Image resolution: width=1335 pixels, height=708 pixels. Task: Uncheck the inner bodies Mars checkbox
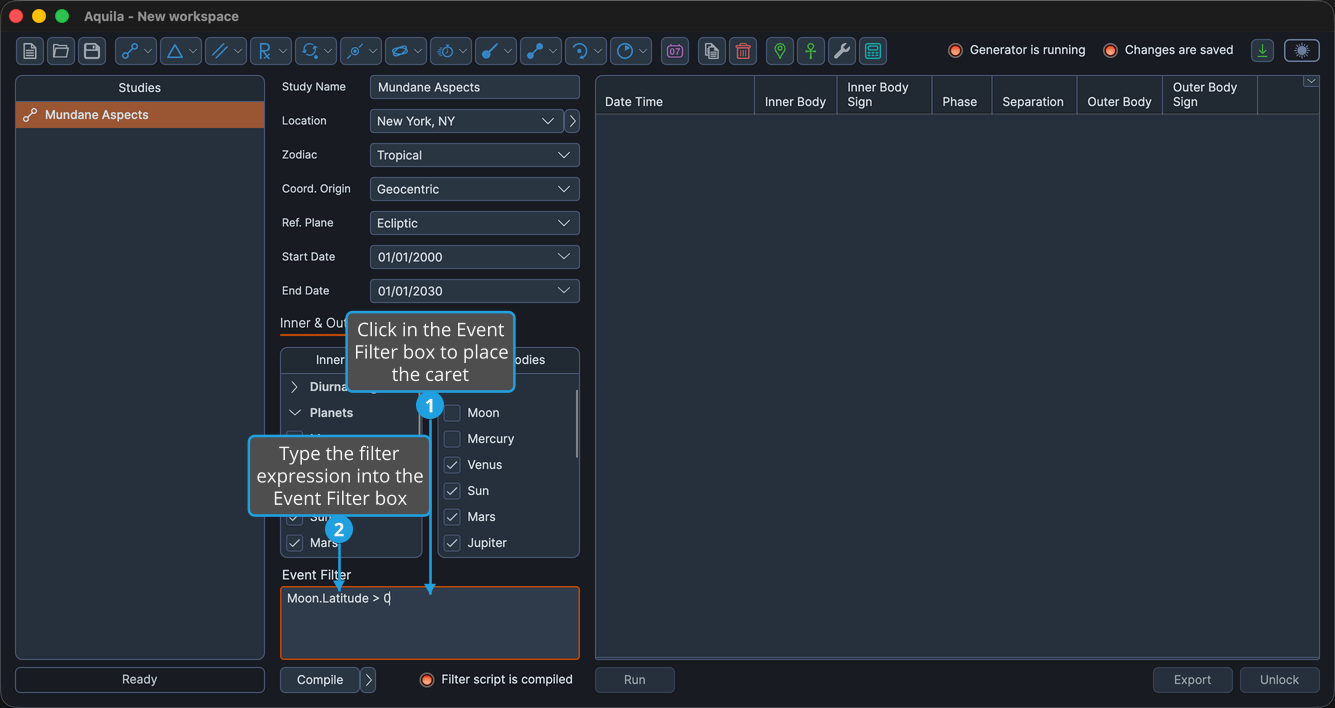coord(294,543)
